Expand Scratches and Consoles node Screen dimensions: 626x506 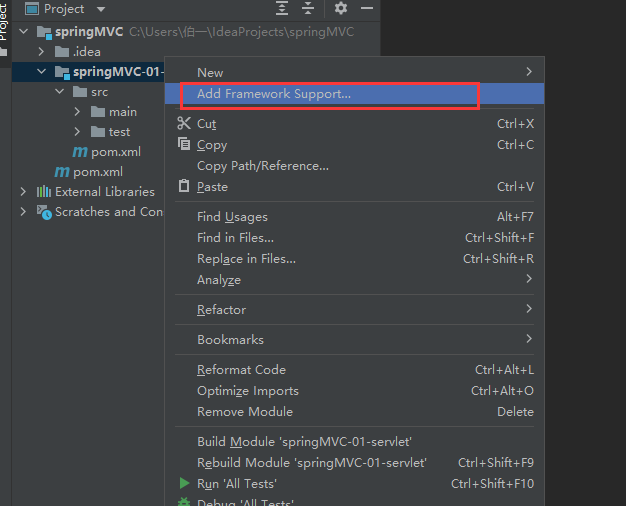pos(23,211)
